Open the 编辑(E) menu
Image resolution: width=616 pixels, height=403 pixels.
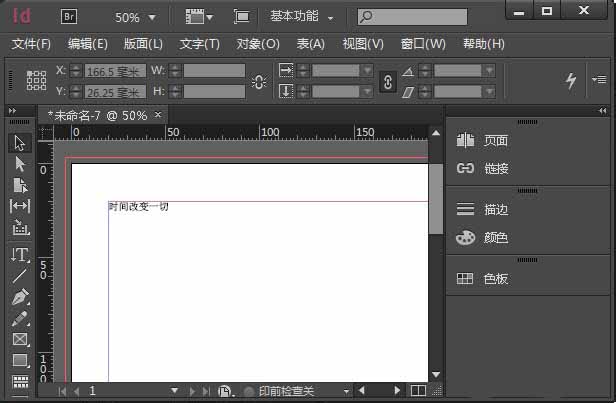[x=88, y=44]
